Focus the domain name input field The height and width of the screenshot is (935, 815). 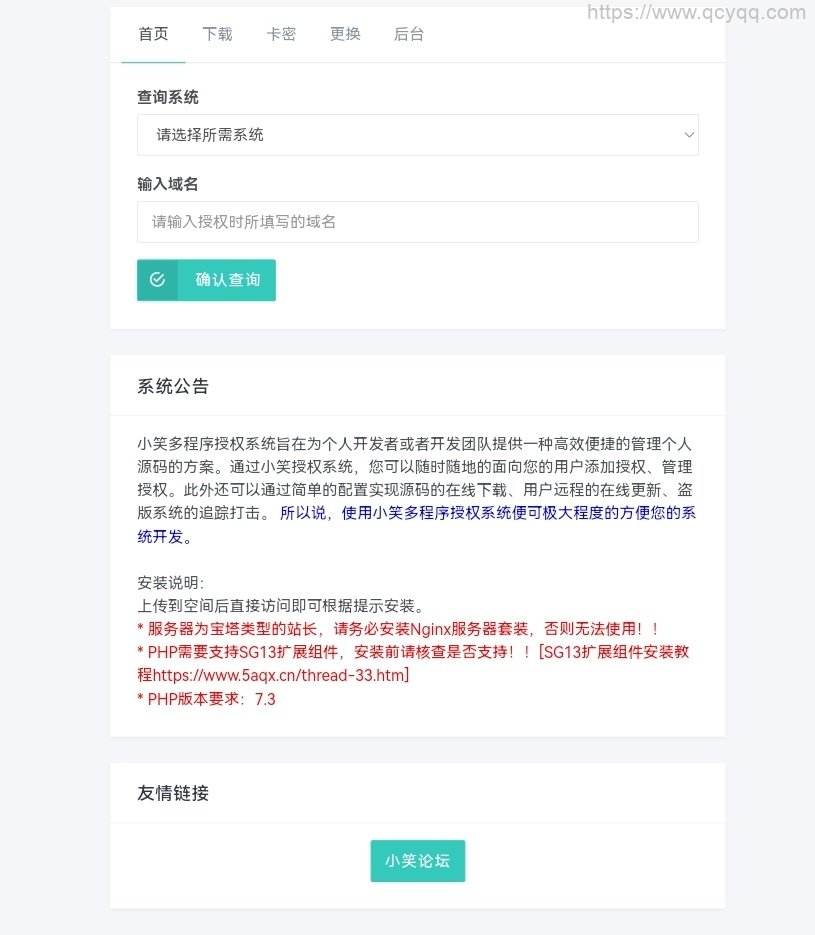417,222
